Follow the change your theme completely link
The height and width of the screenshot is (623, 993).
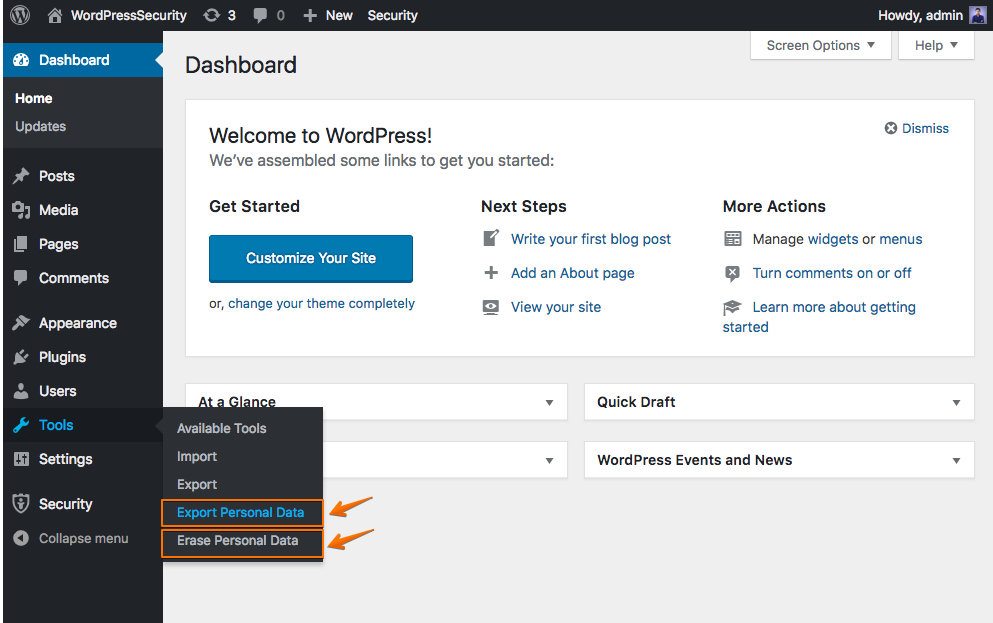click(322, 304)
